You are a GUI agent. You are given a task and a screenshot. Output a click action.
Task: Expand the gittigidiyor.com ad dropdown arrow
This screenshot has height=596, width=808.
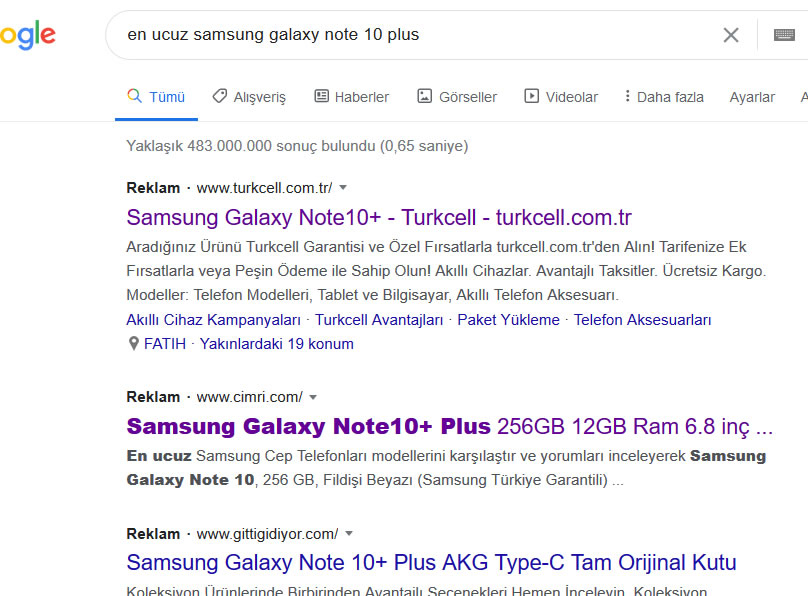point(349,534)
